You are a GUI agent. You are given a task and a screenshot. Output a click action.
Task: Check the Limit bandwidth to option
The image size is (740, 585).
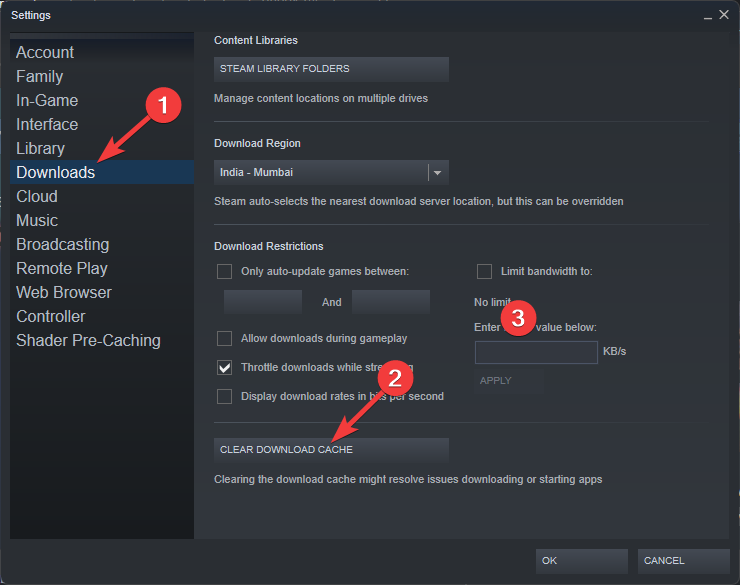(x=484, y=272)
